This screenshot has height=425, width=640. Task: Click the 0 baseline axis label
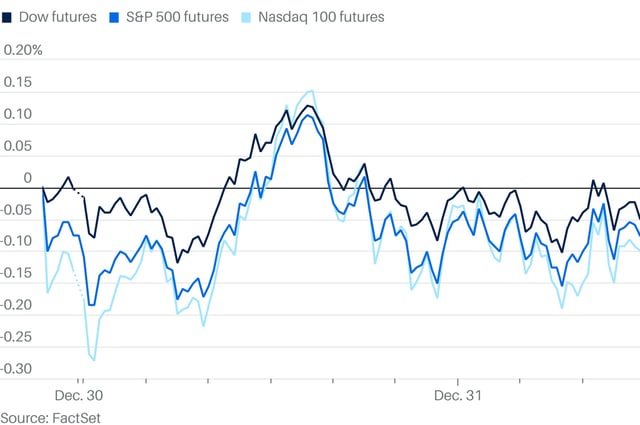pos(27,178)
